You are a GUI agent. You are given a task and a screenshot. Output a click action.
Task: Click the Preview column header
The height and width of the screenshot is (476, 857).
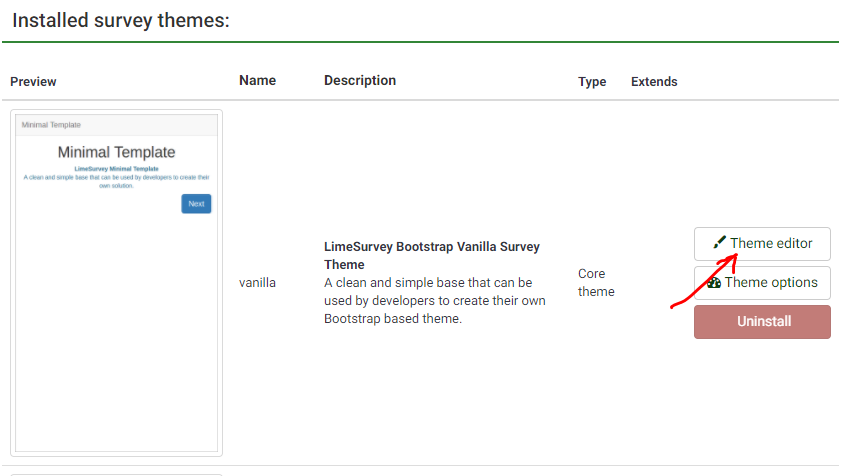tap(33, 81)
